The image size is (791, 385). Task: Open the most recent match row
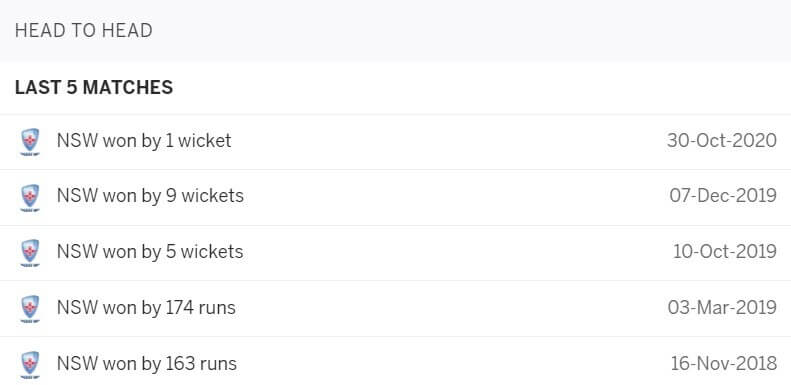(x=396, y=142)
